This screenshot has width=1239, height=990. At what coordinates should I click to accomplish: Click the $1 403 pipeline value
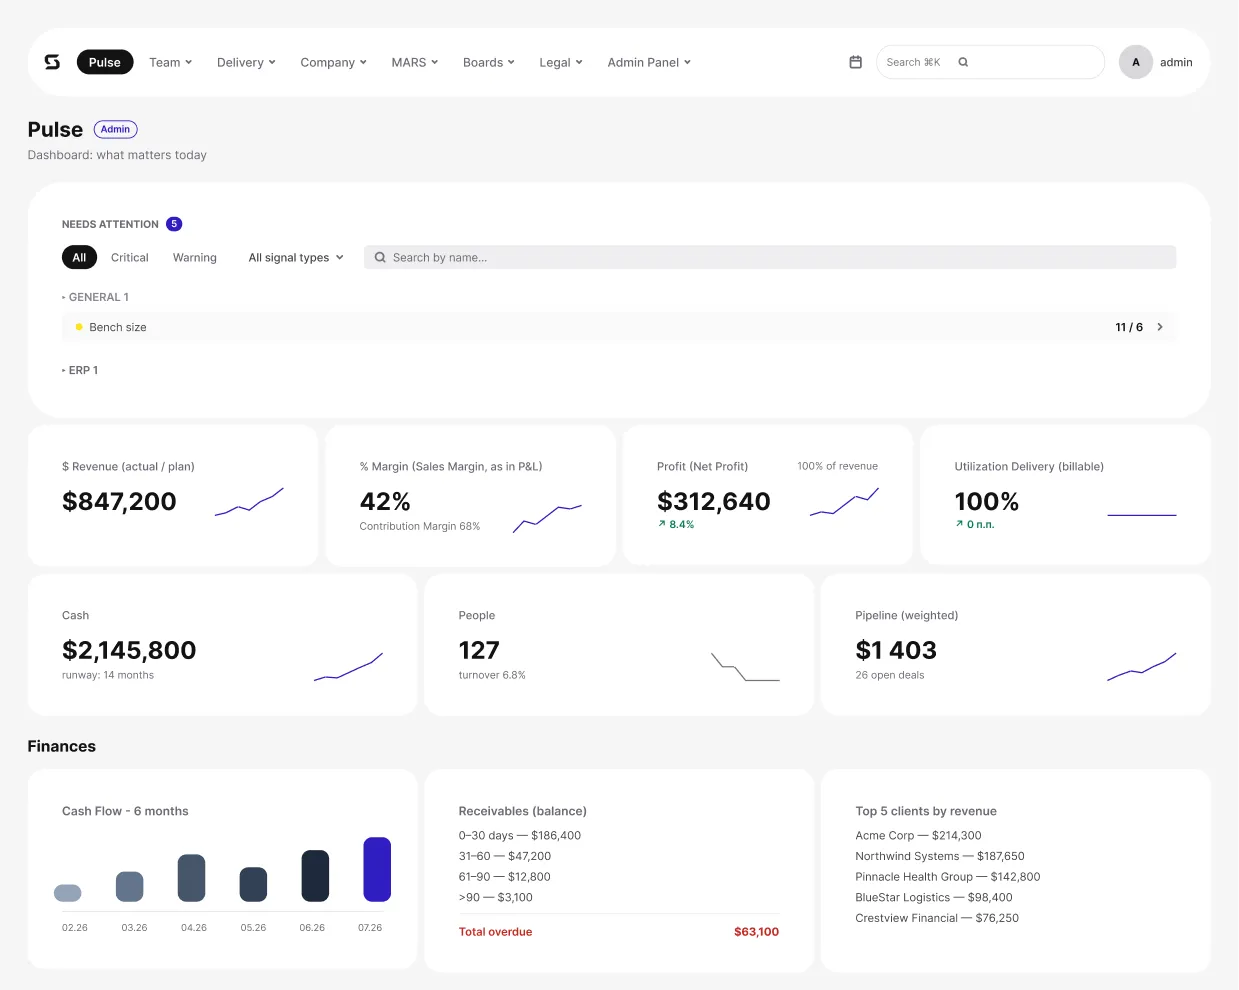click(896, 651)
